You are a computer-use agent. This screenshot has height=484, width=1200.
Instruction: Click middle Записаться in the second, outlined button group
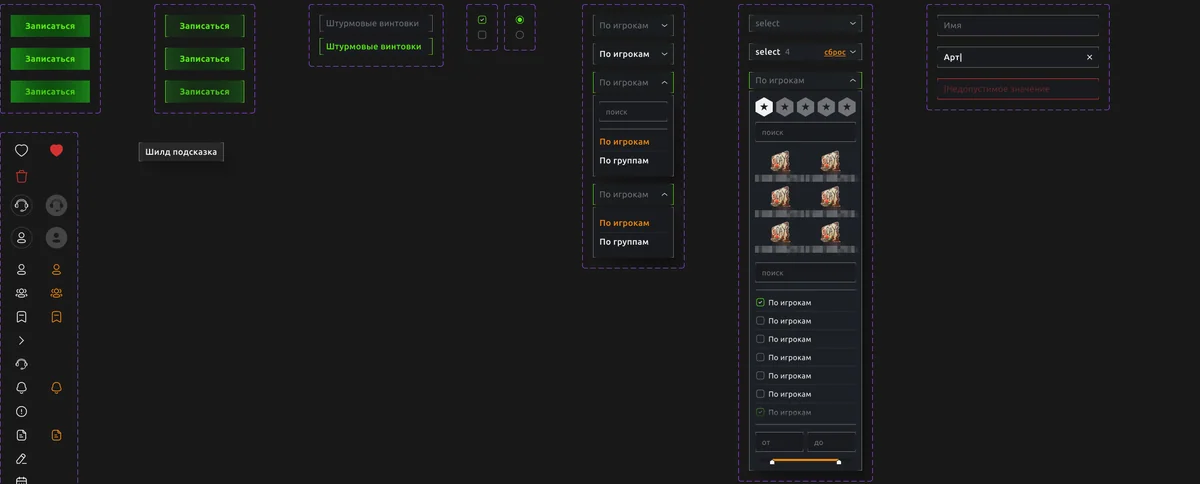[204, 59]
